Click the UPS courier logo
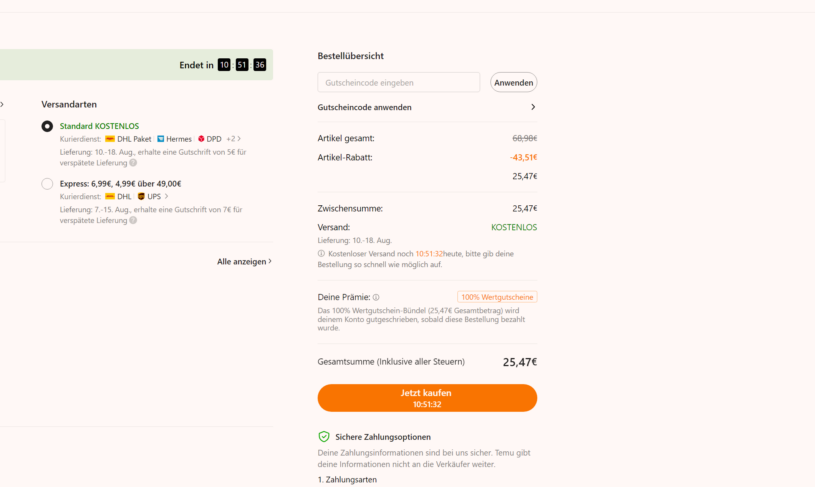 click(141, 197)
